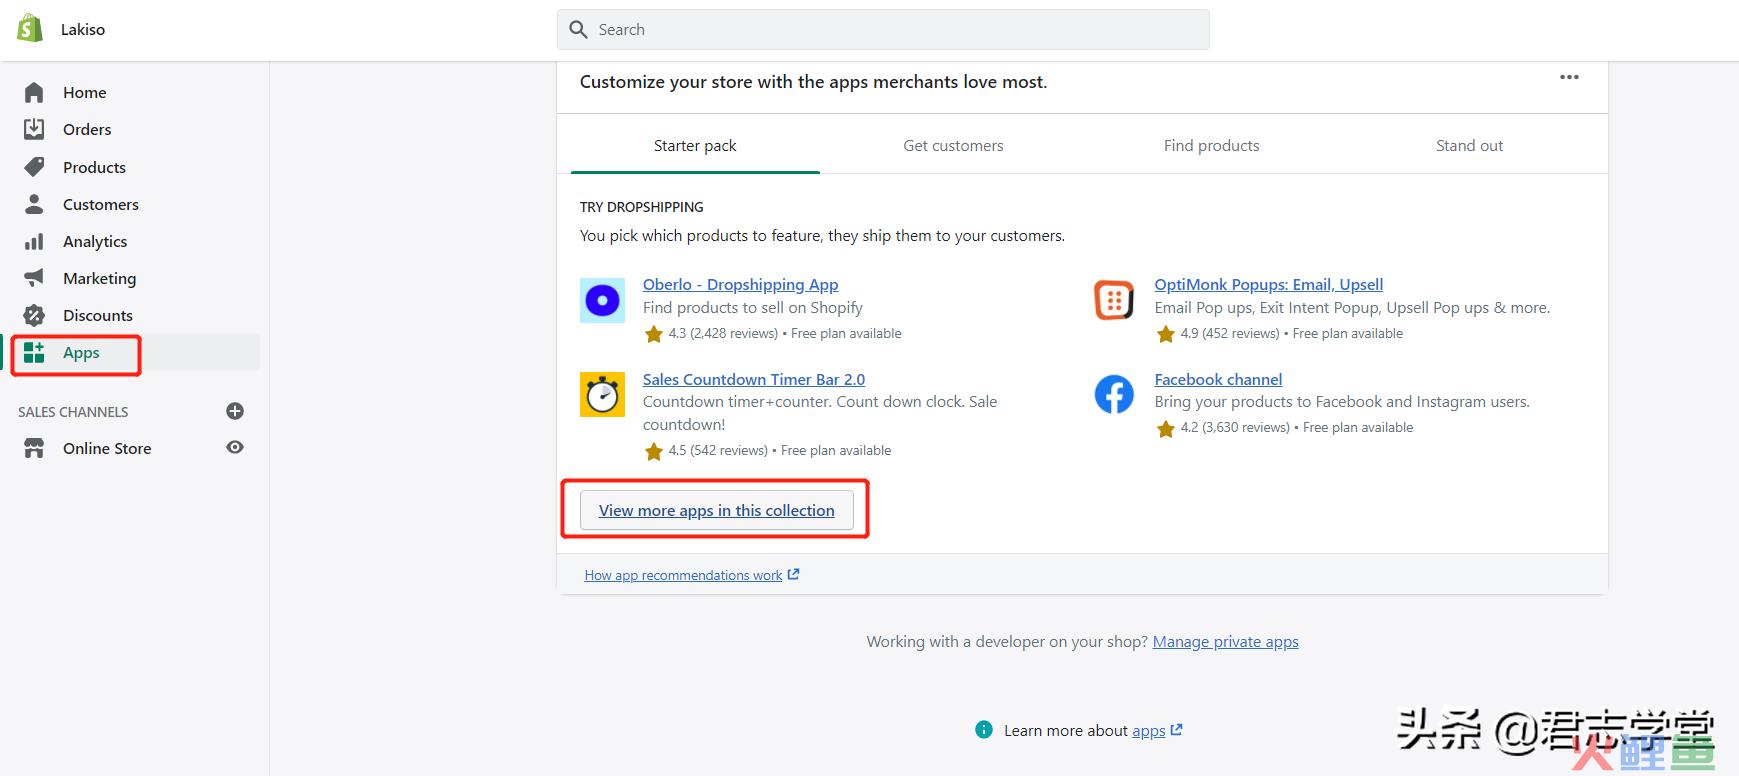Viewport: 1739px width, 776px height.
Task: Click the search magnifier icon
Action: pos(578,29)
